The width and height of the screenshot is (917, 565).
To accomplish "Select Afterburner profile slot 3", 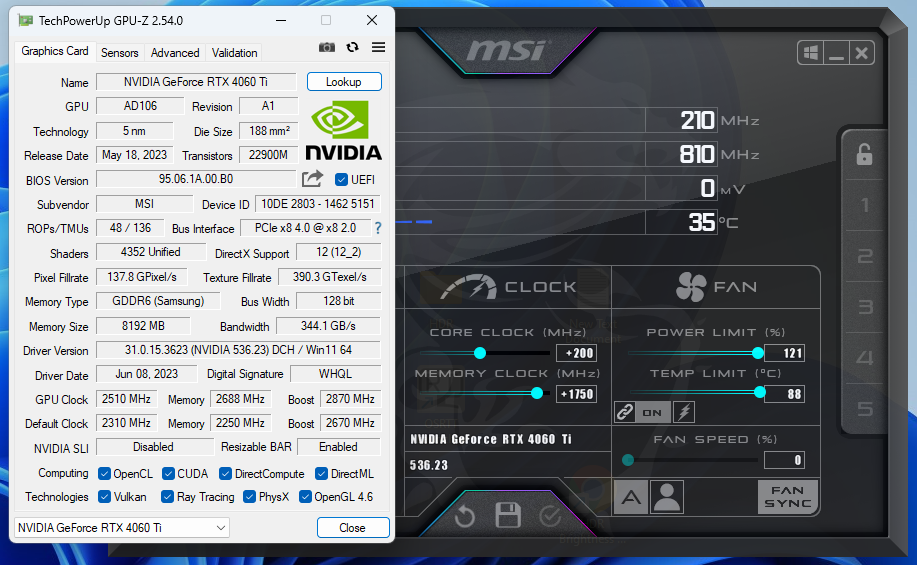I will click(864, 307).
